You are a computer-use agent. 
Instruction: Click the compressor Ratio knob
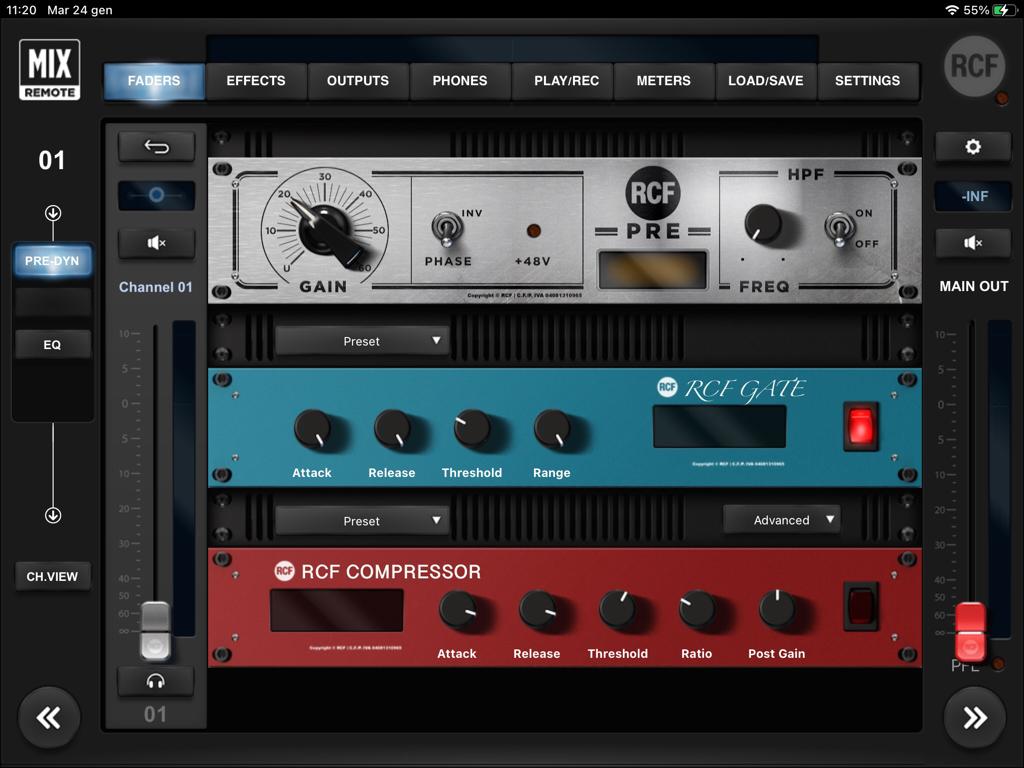coord(698,611)
